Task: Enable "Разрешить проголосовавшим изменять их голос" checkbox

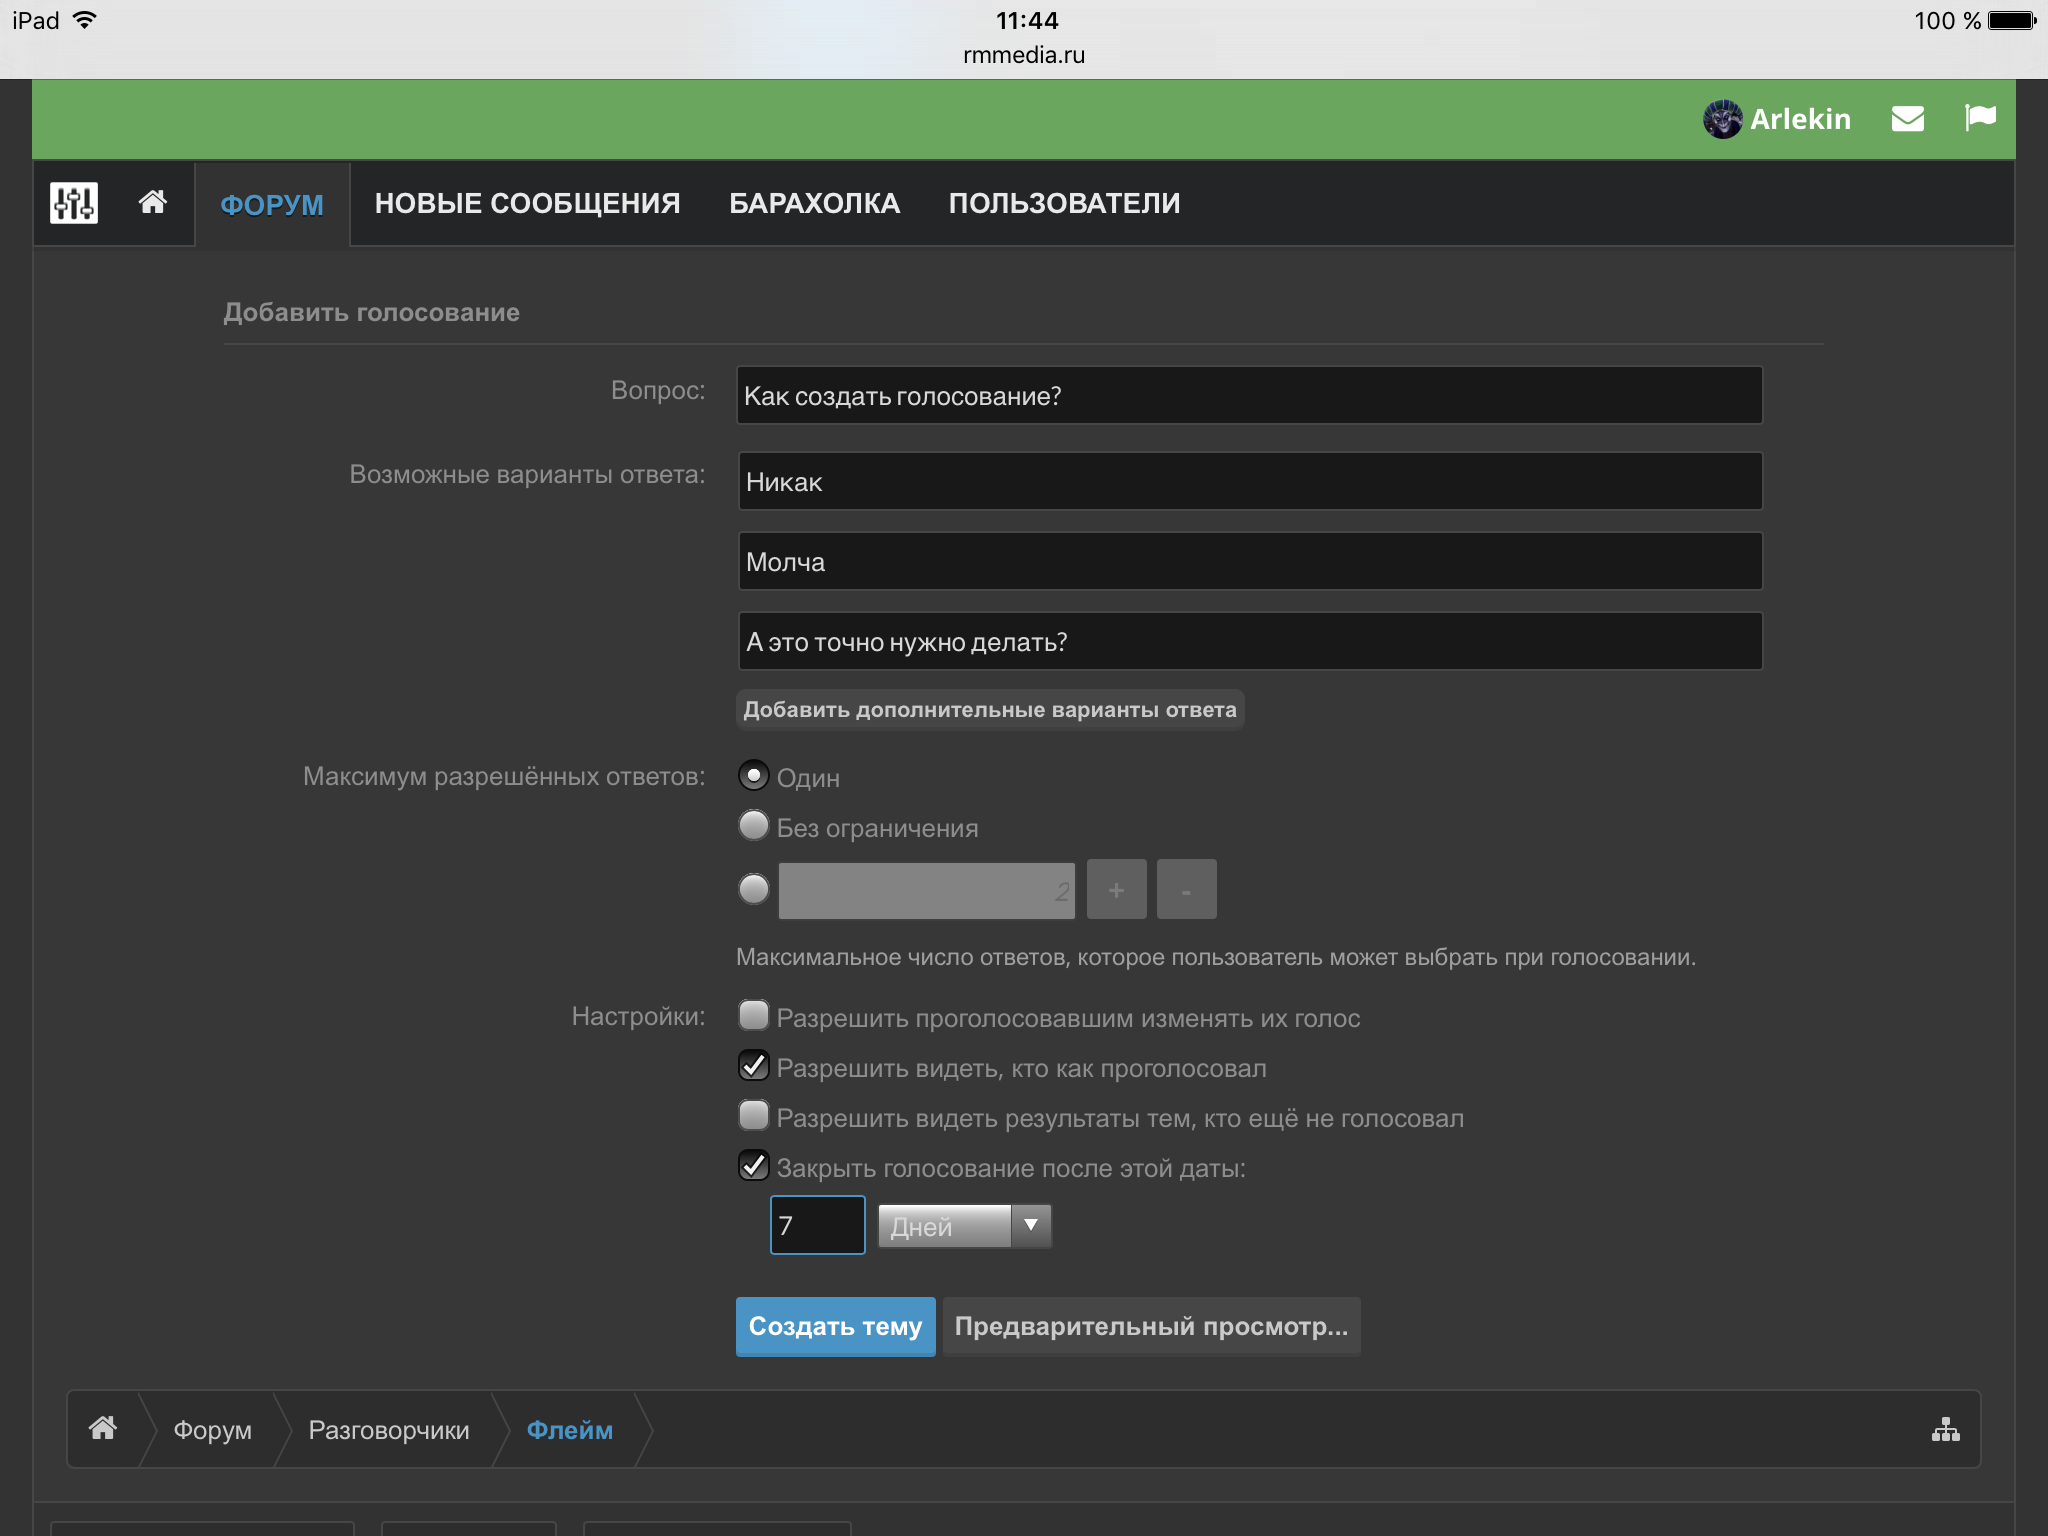Action: tap(754, 1016)
